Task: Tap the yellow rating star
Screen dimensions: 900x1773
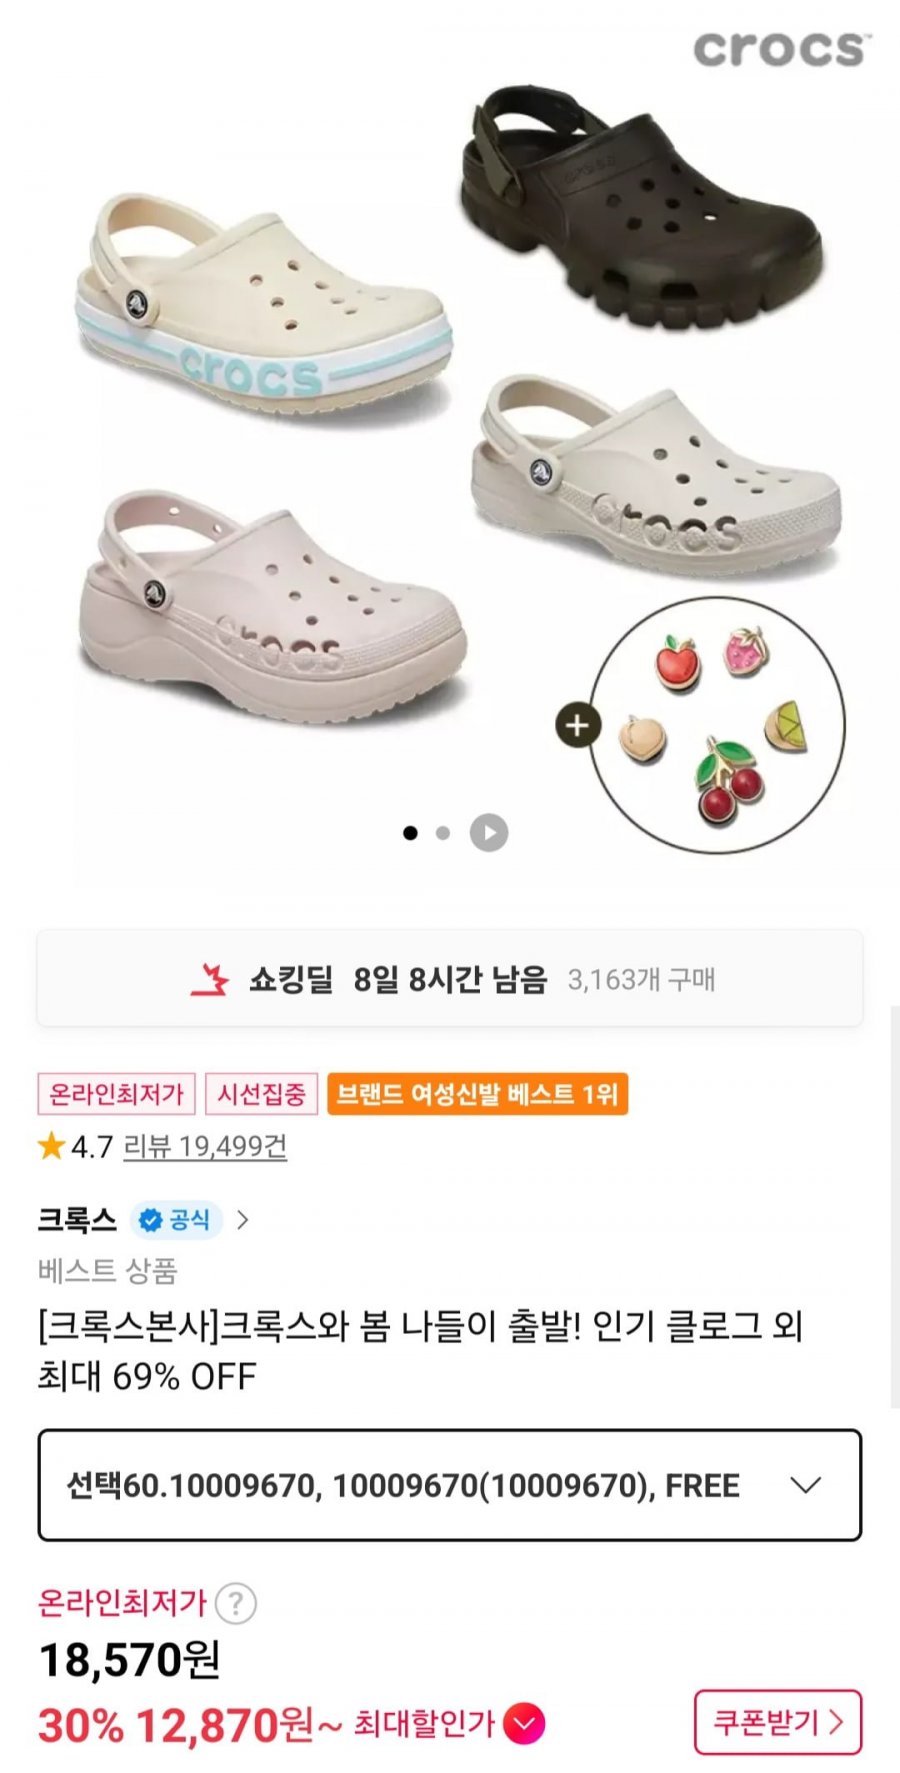Action: click(x=51, y=1146)
